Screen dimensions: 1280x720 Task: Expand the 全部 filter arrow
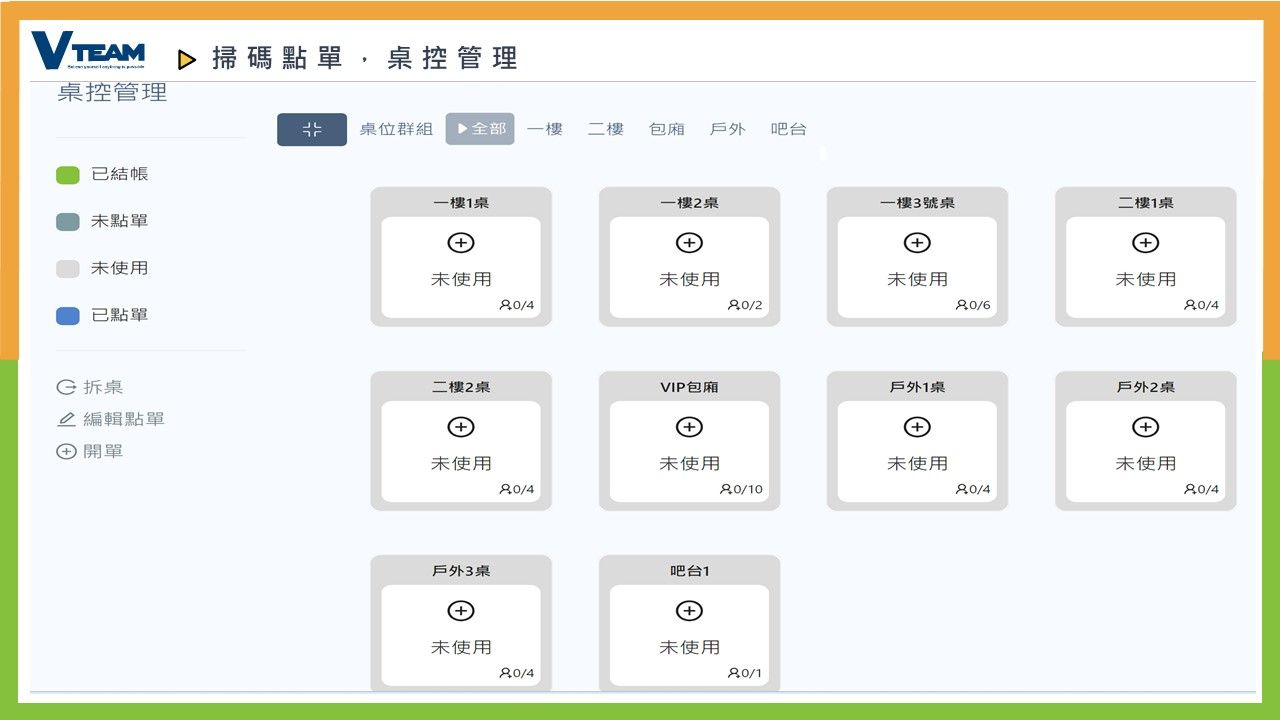tap(461, 129)
